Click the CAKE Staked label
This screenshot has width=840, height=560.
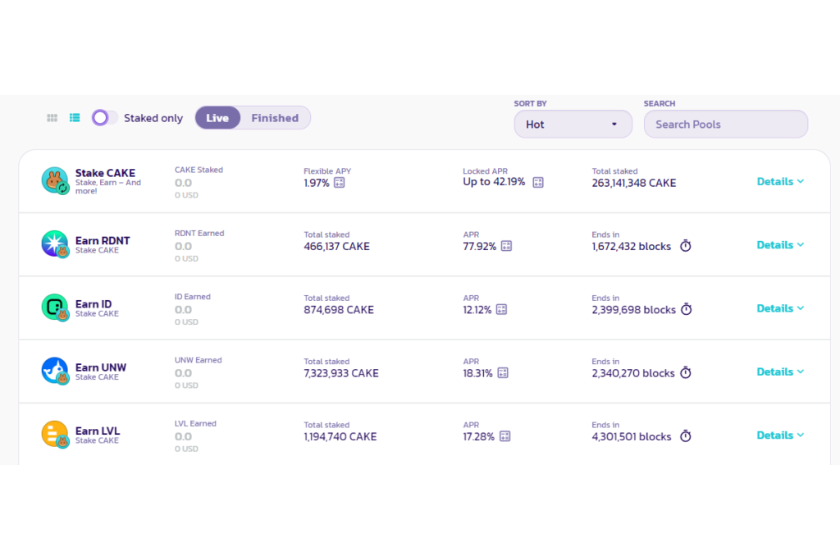point(199,170)
